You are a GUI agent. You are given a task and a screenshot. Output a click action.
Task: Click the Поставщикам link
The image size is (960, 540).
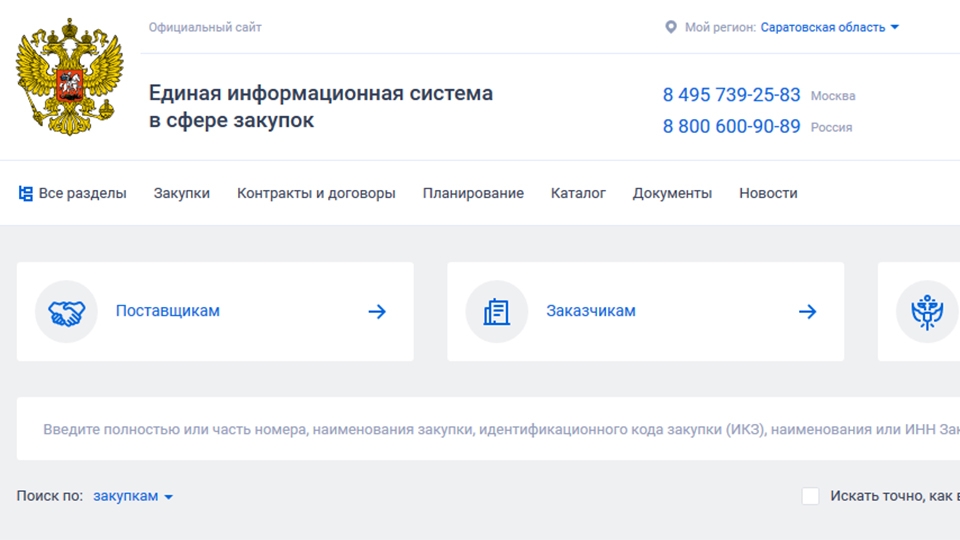click(168, 311)
